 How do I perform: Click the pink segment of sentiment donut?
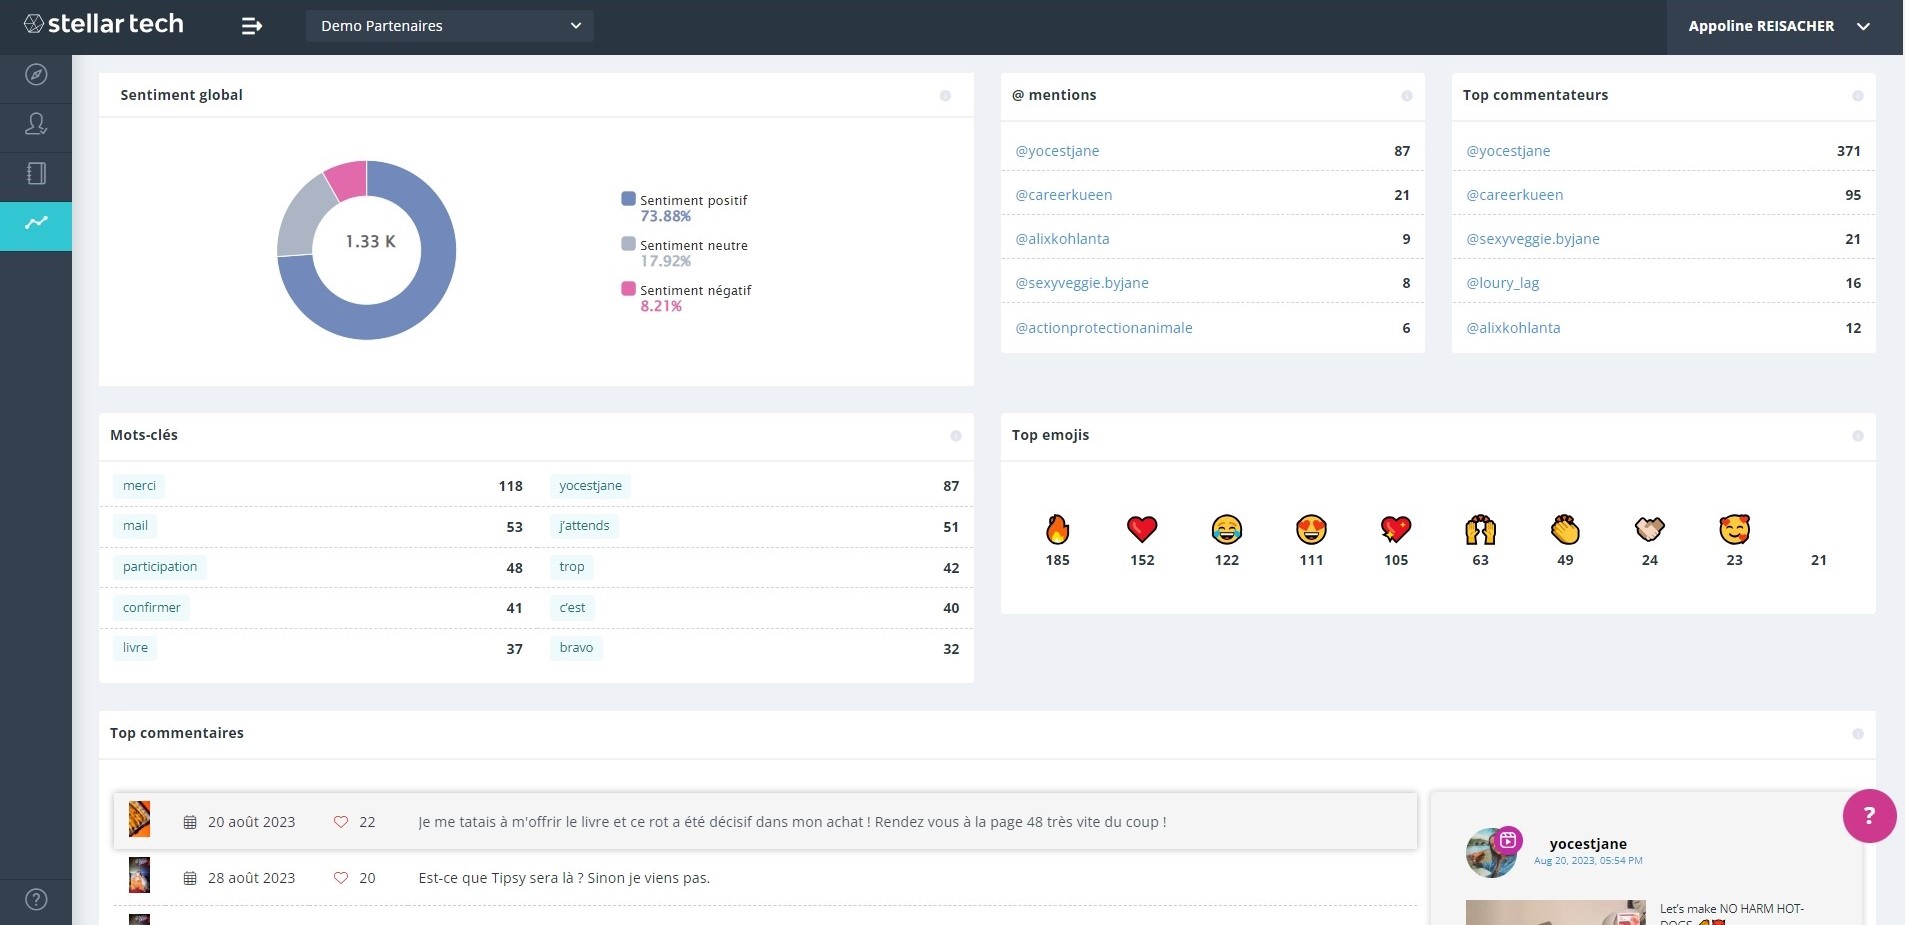click(x=347, y=179)
